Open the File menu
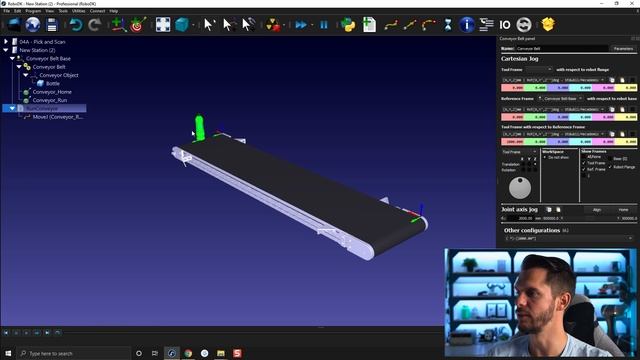The width and height of the screenshot is (640, 360). [x=6, y=11]
